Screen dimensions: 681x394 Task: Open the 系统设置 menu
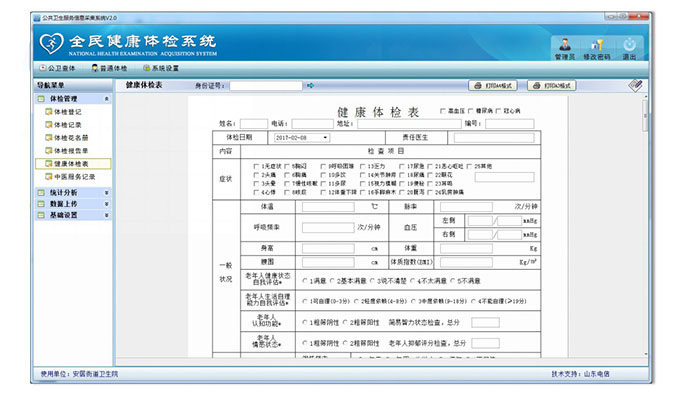pyautogui.click(x=161, y=68)
